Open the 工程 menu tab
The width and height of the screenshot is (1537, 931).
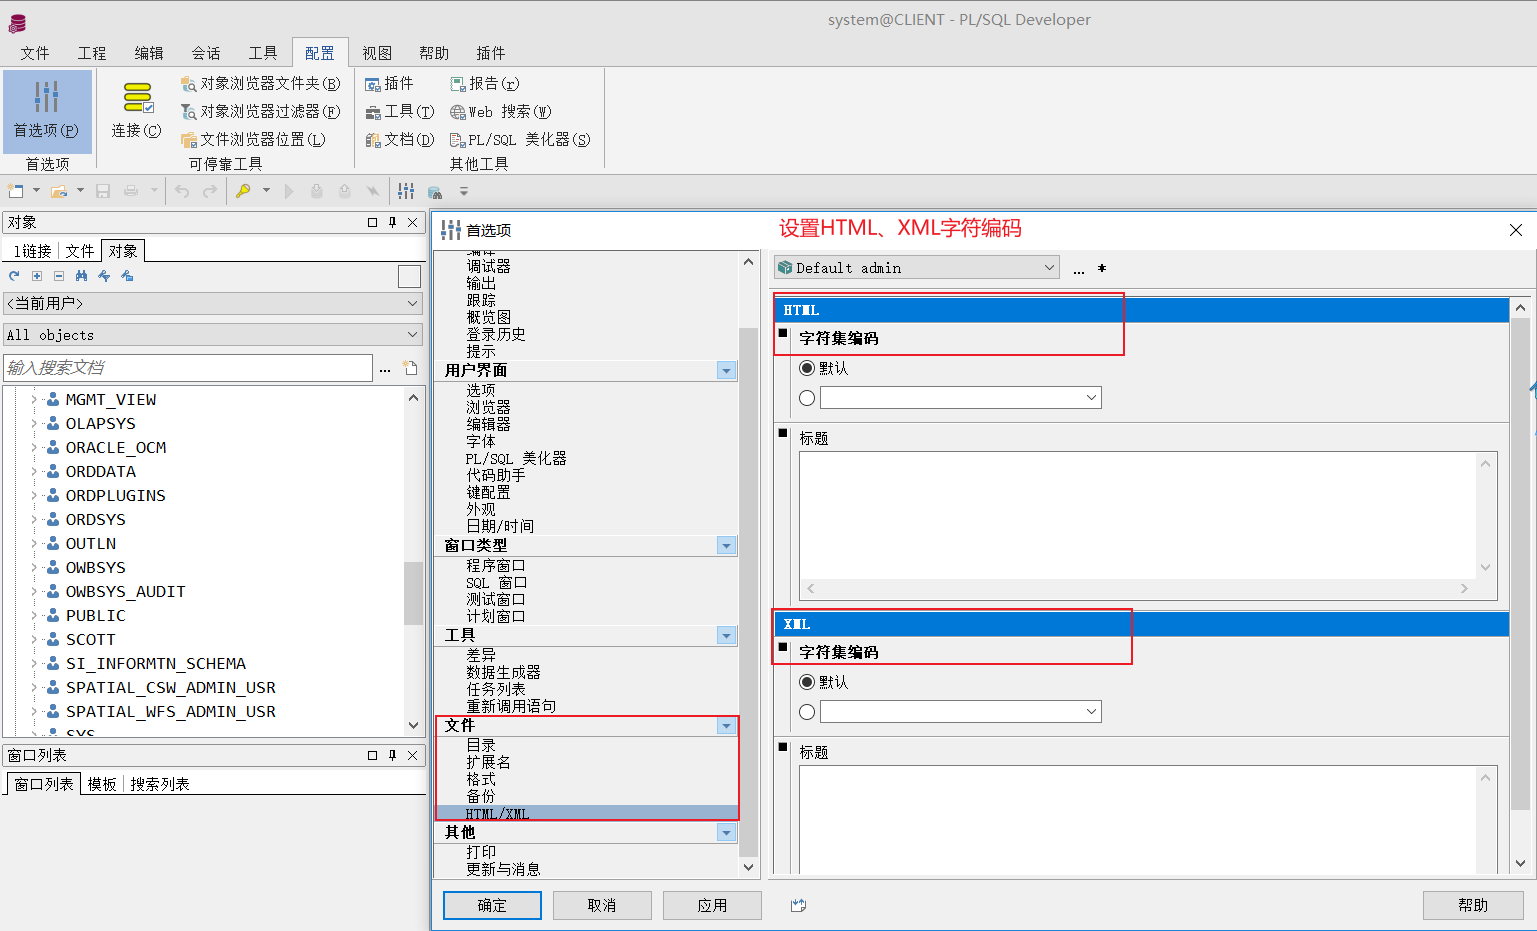coord(92,53)
